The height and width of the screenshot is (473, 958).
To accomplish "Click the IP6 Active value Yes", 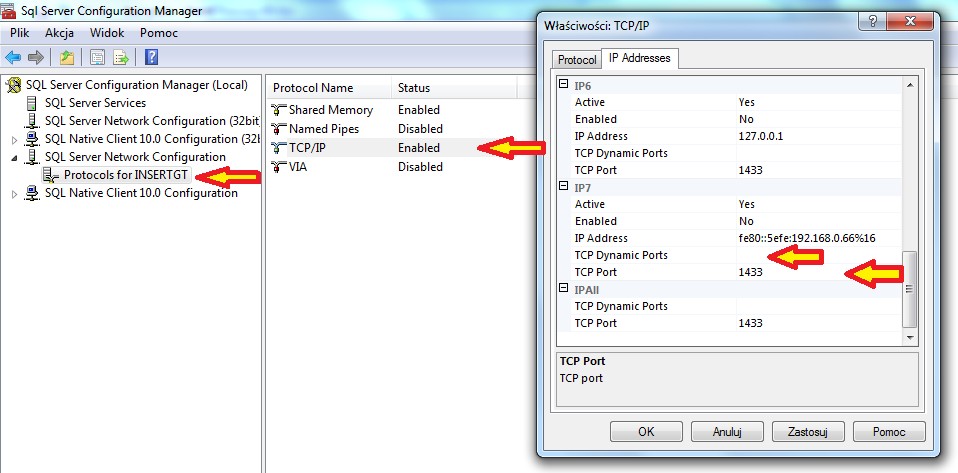I will [x=819, y=102].
